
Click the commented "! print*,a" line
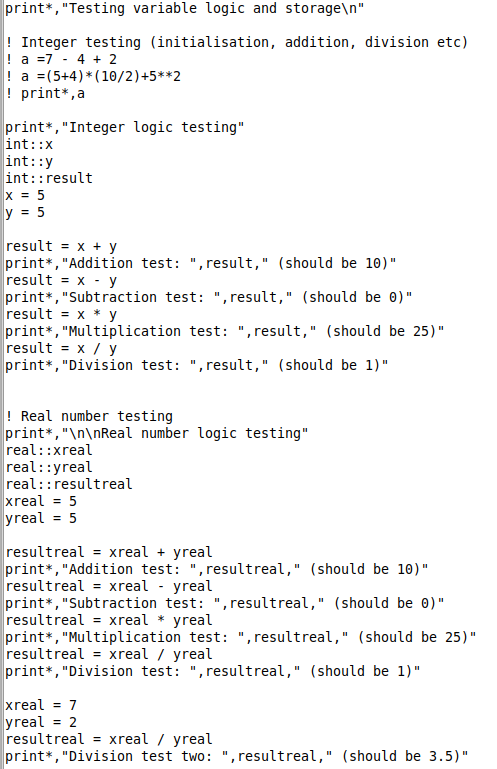45,94
